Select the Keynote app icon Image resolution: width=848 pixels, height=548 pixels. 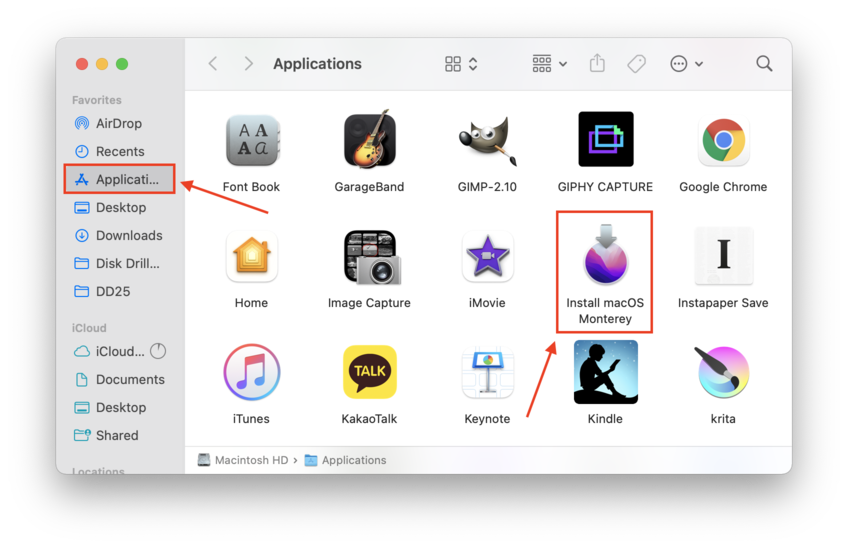487,372
